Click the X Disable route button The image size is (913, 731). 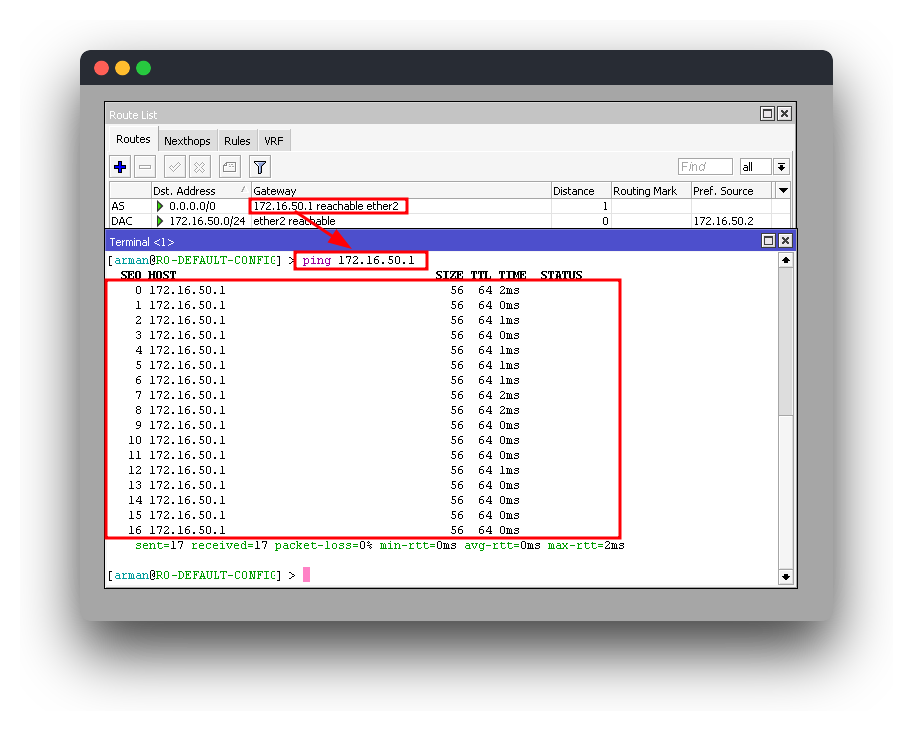pos(200,167)
